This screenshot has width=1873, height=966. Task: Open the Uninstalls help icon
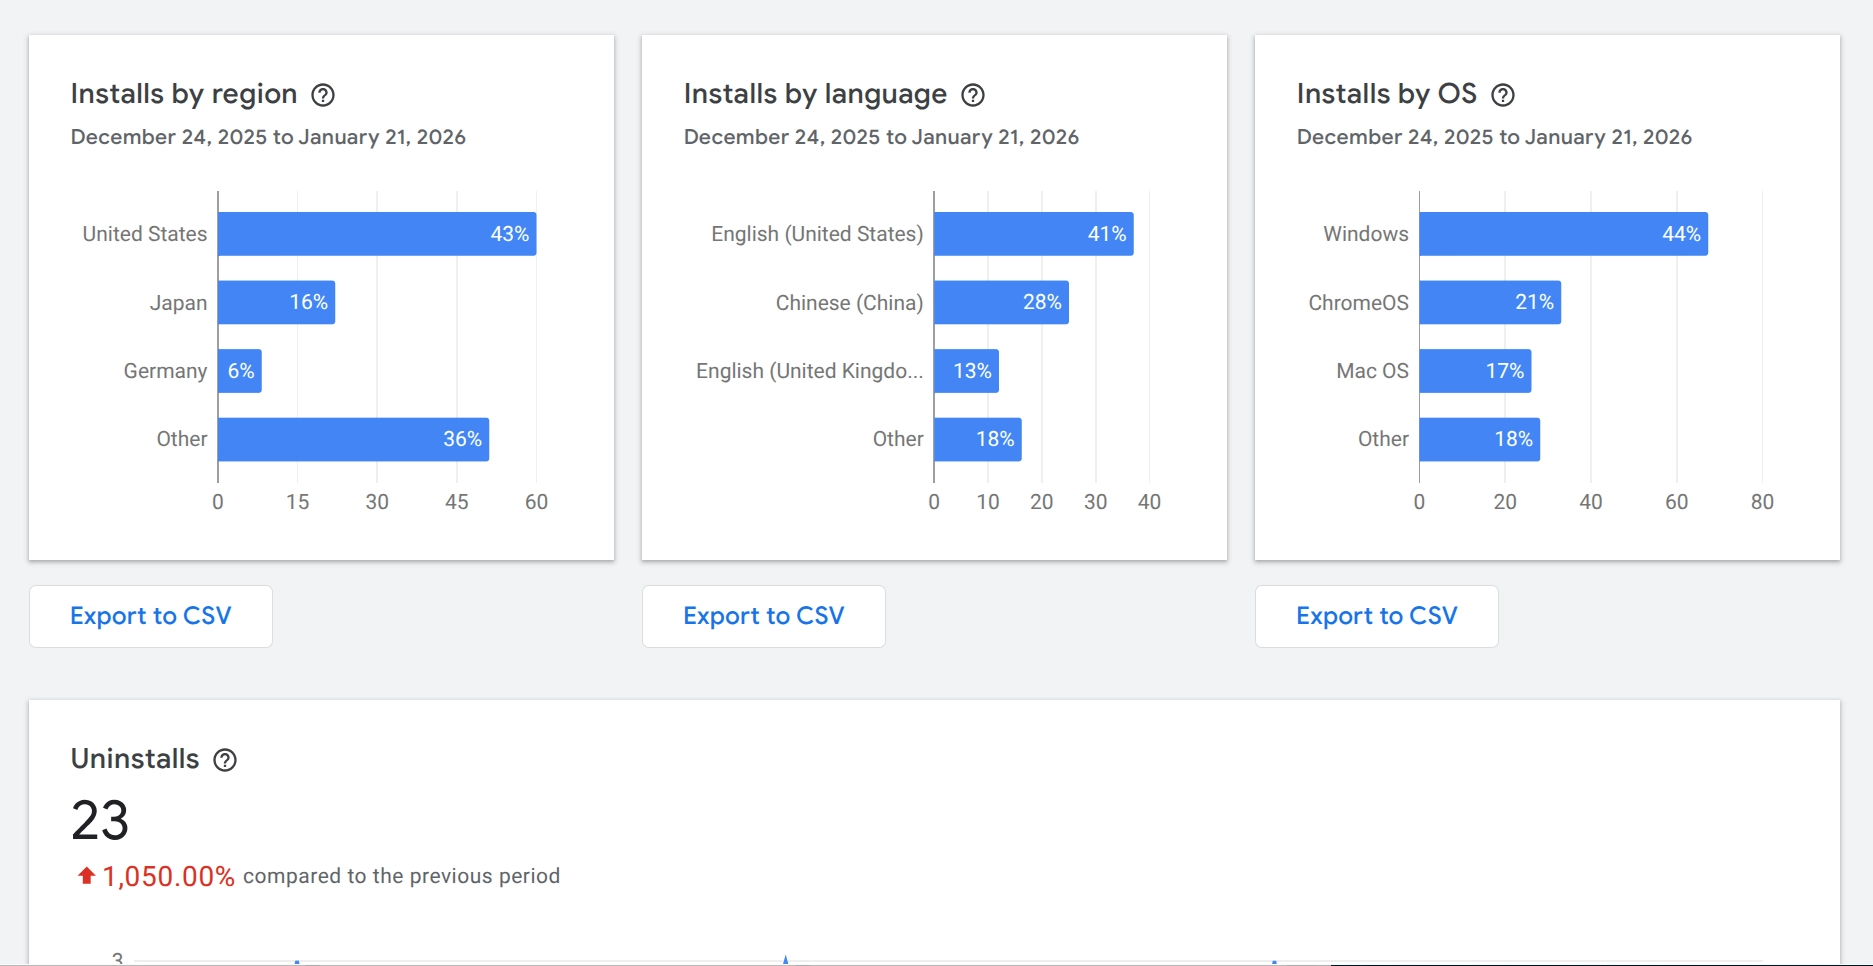225,760
